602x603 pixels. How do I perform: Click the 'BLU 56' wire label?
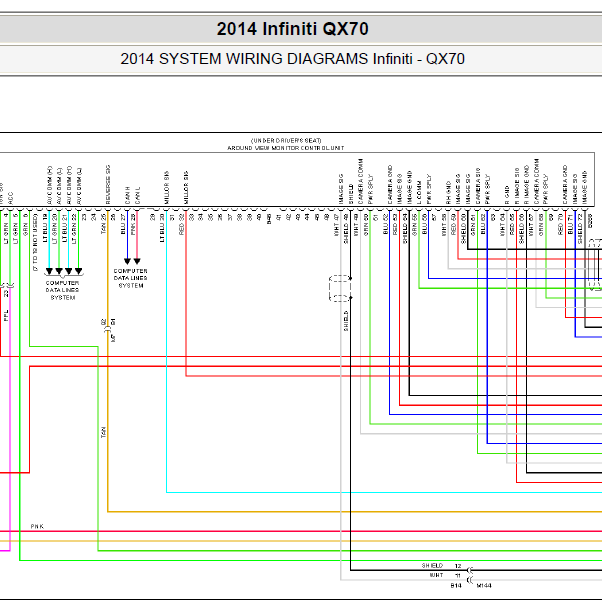[x=424, y=224]
